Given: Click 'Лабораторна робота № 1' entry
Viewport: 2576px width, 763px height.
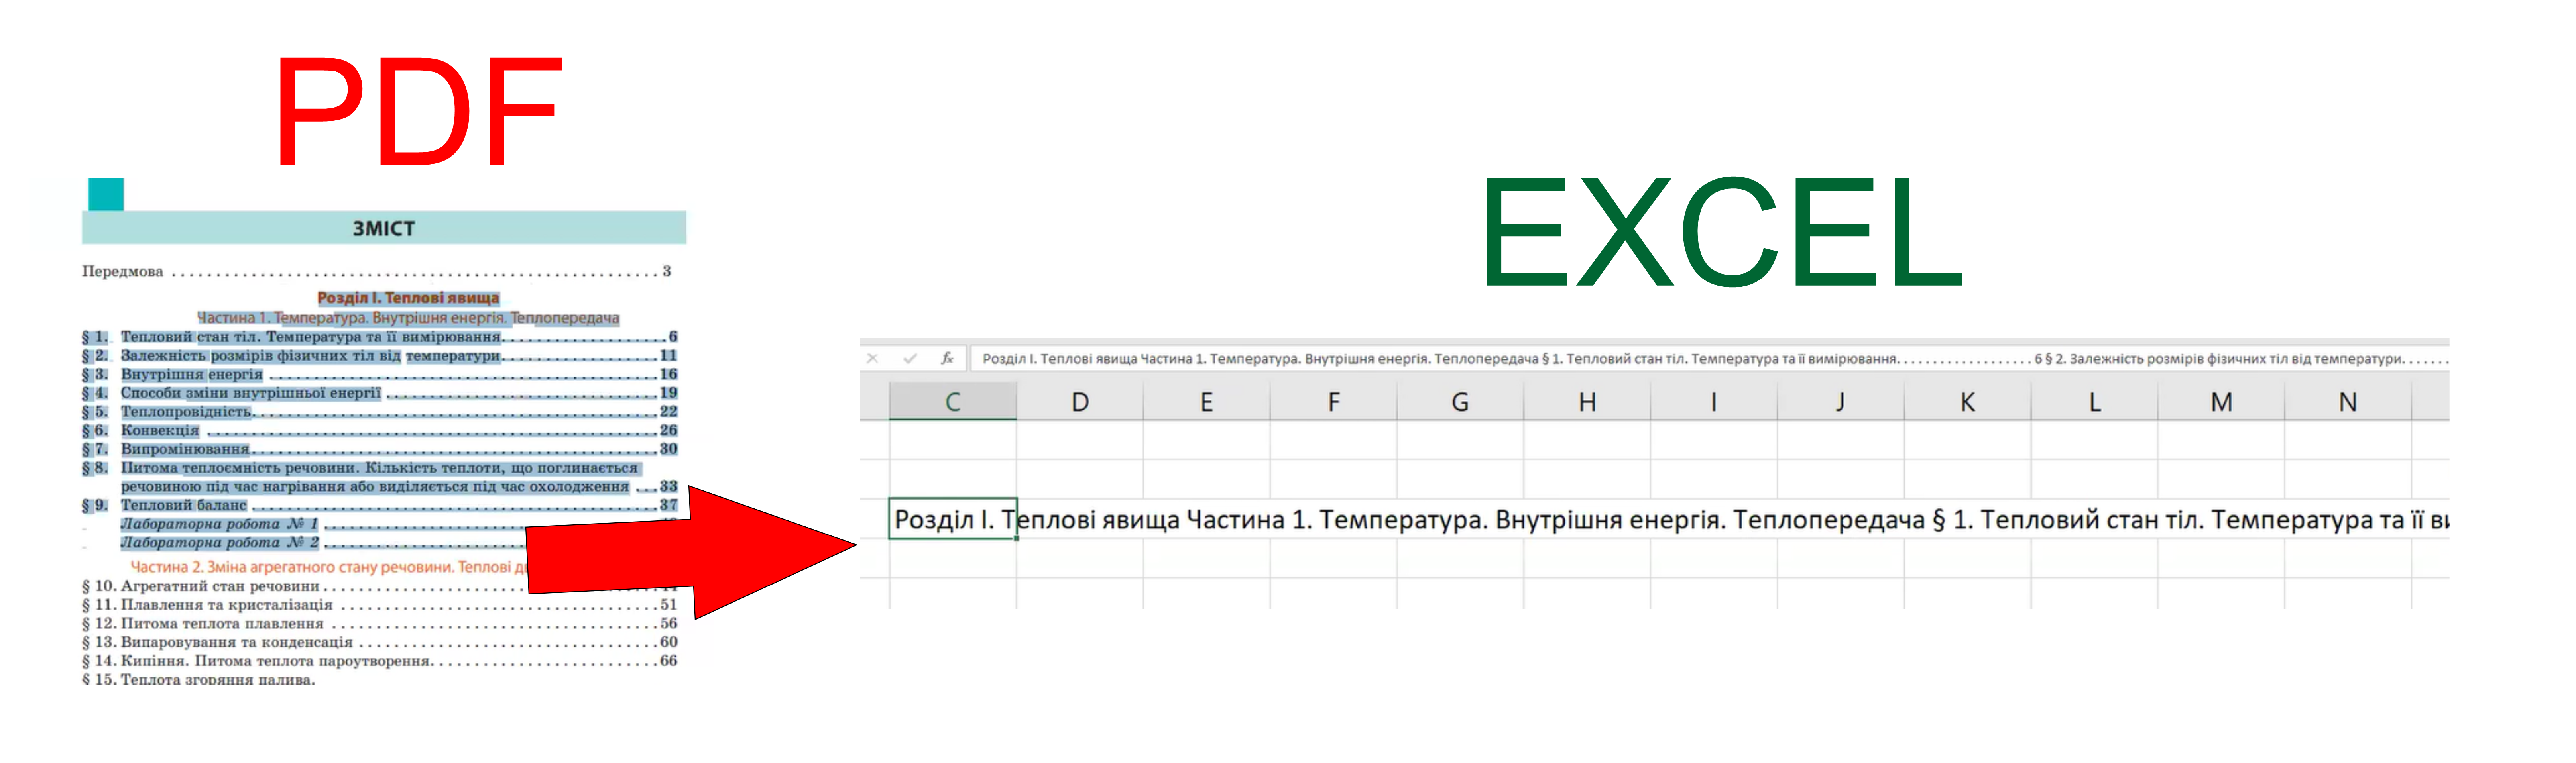Looking at the screenshot, I should click(x=220, y=524).
